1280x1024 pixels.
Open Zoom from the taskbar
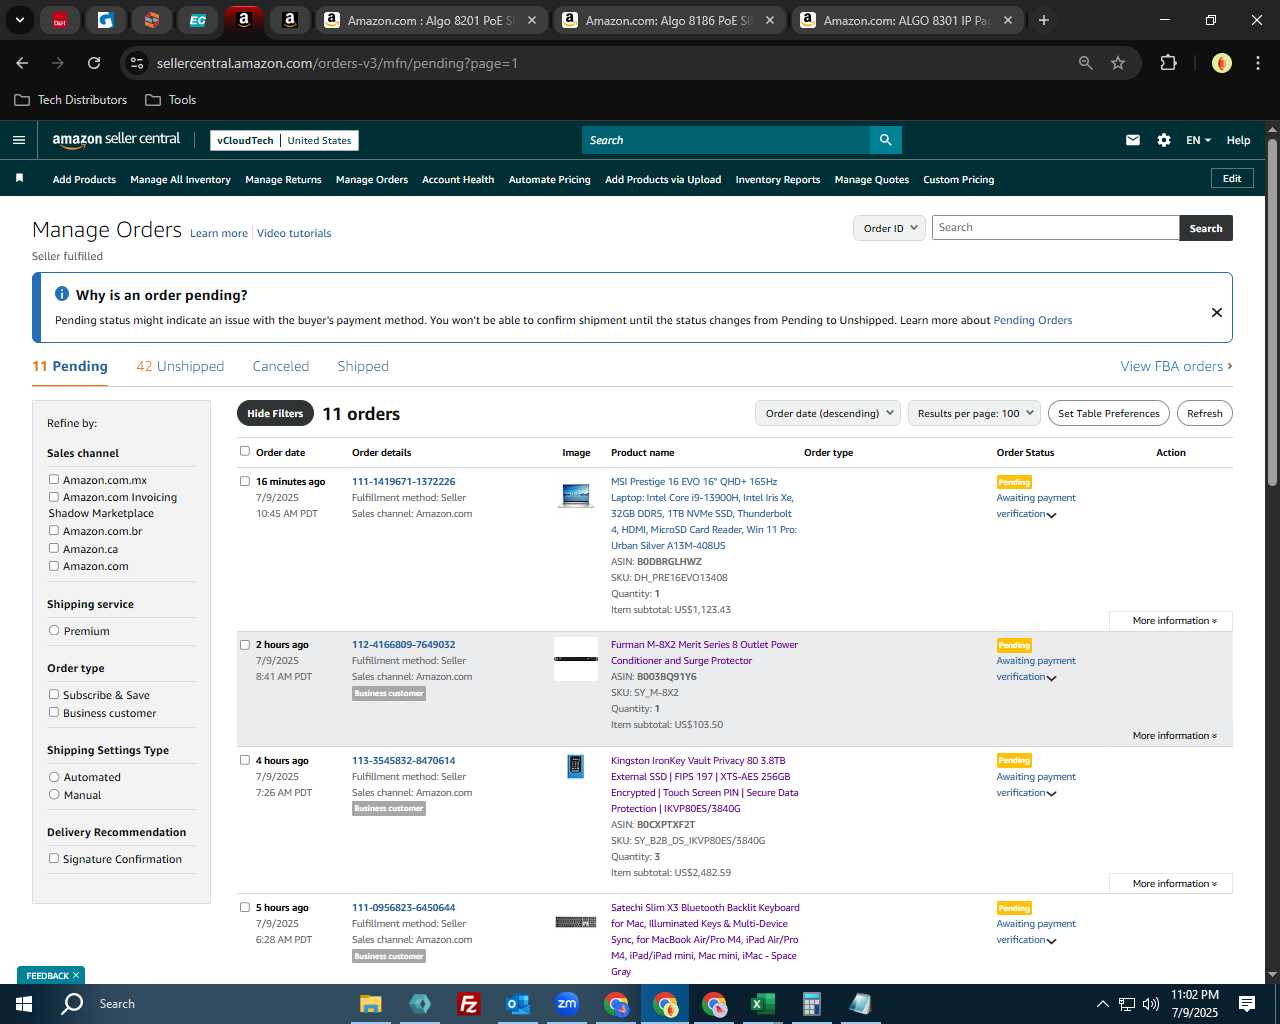coord(567,1004)
